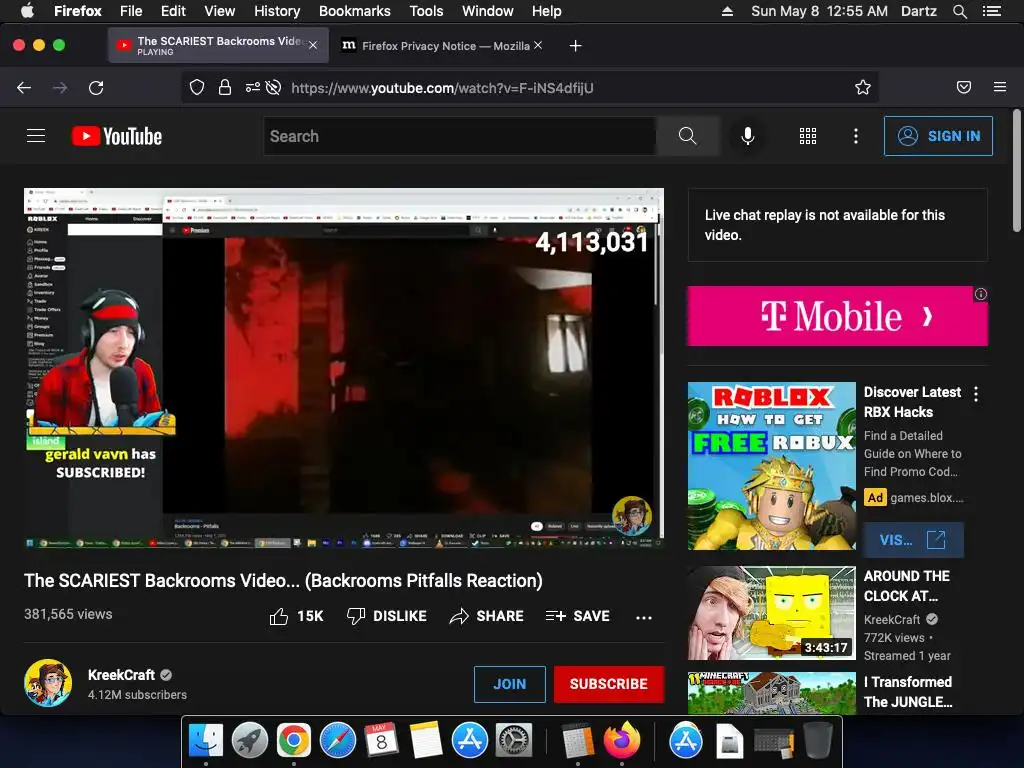Open options menu for the RBX Hacks ad
The width and height of the screenshot is (1024, 768).
tap(976, 394)
